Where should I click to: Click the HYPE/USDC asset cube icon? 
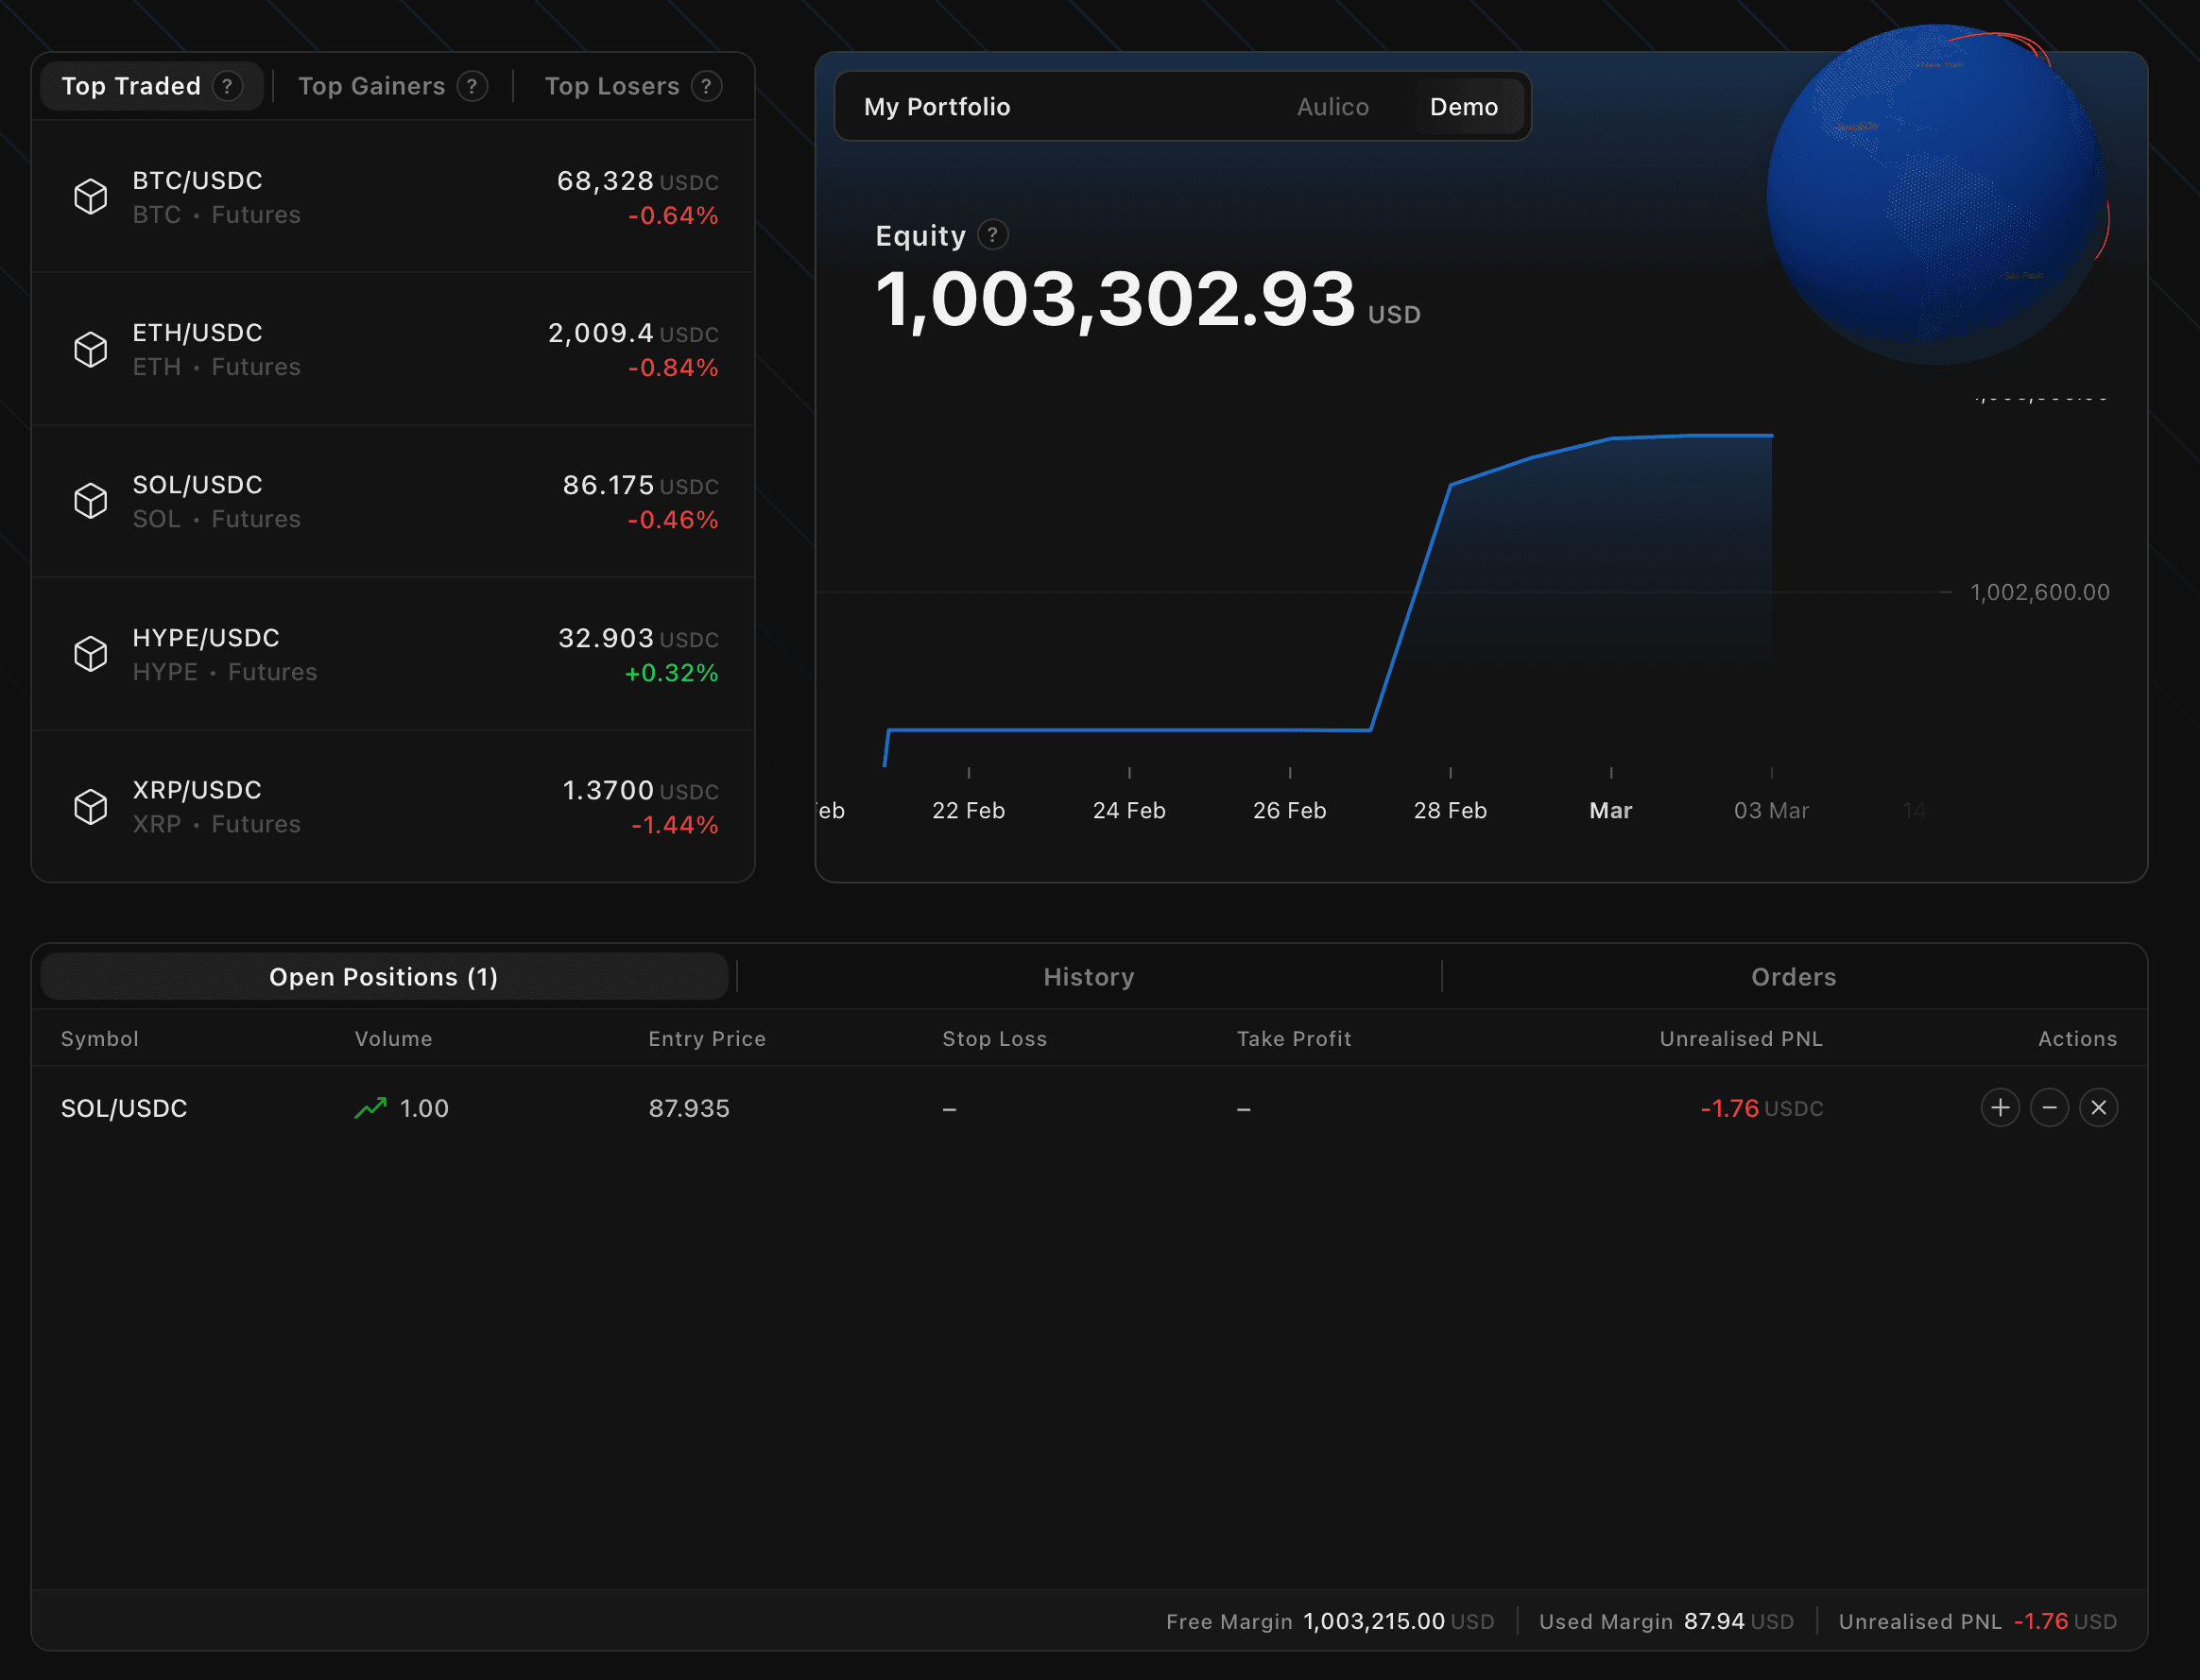tap(91, 653)
